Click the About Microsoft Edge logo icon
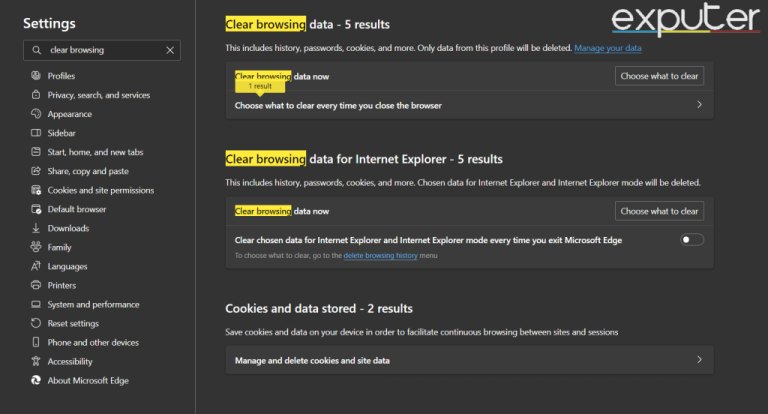This screenshot has width=768, height=414. (x=36, y=380)
